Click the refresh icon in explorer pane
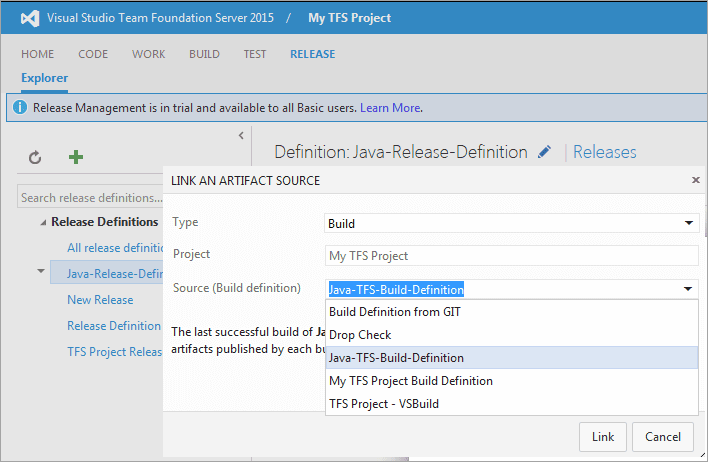This screenshot has height=462, width=708. pos(35,157)
